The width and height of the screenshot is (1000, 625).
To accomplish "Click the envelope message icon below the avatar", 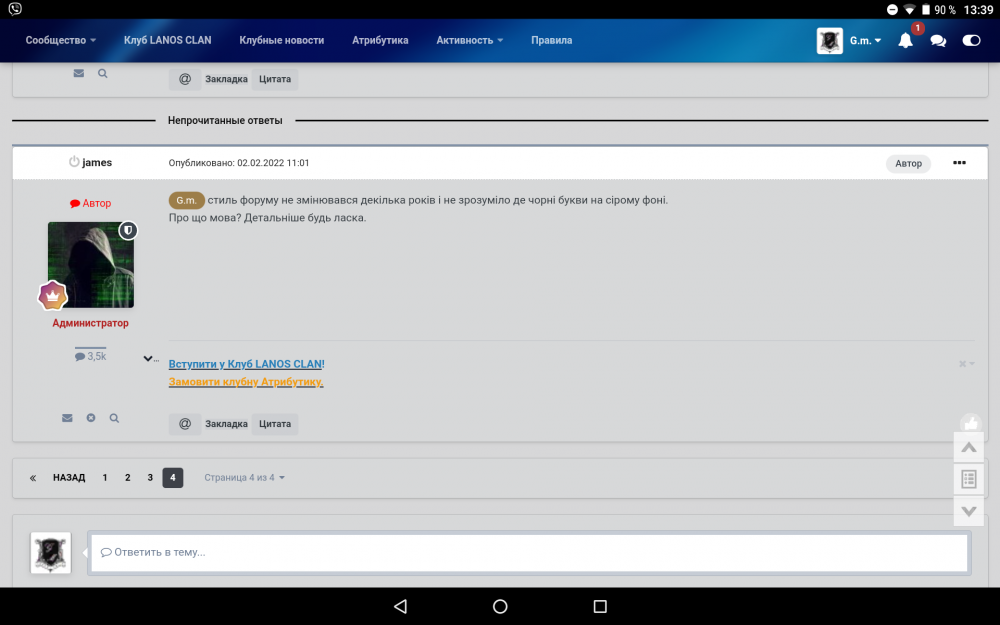I will [x=66, y=418].
